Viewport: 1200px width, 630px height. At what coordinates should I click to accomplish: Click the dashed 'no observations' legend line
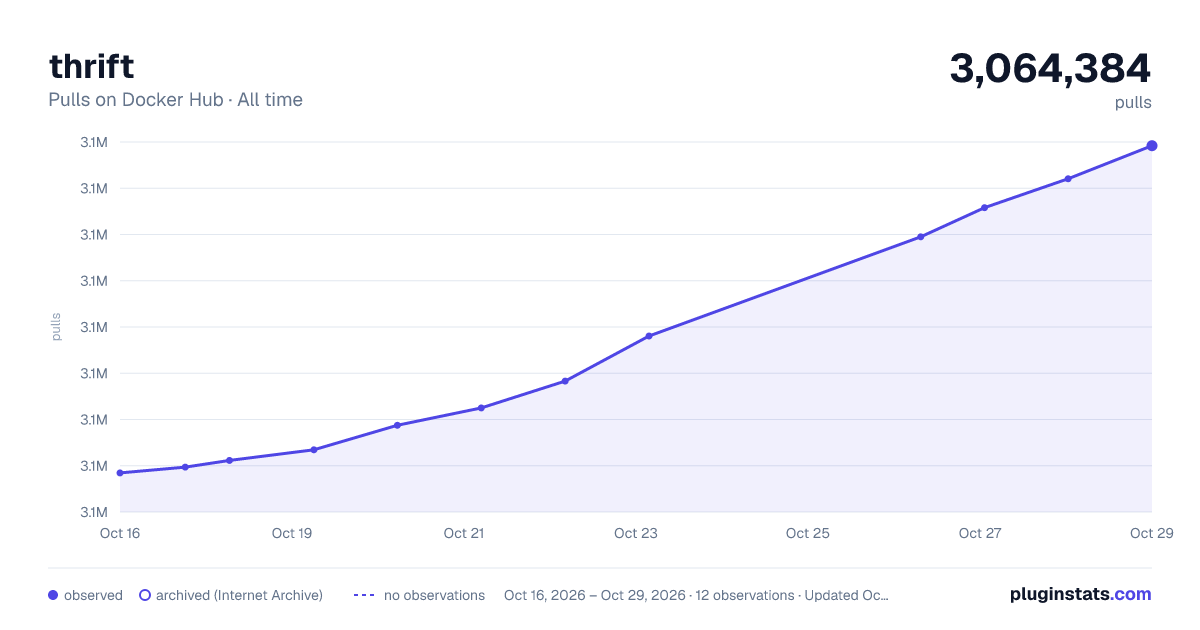(x=364, y=595)
